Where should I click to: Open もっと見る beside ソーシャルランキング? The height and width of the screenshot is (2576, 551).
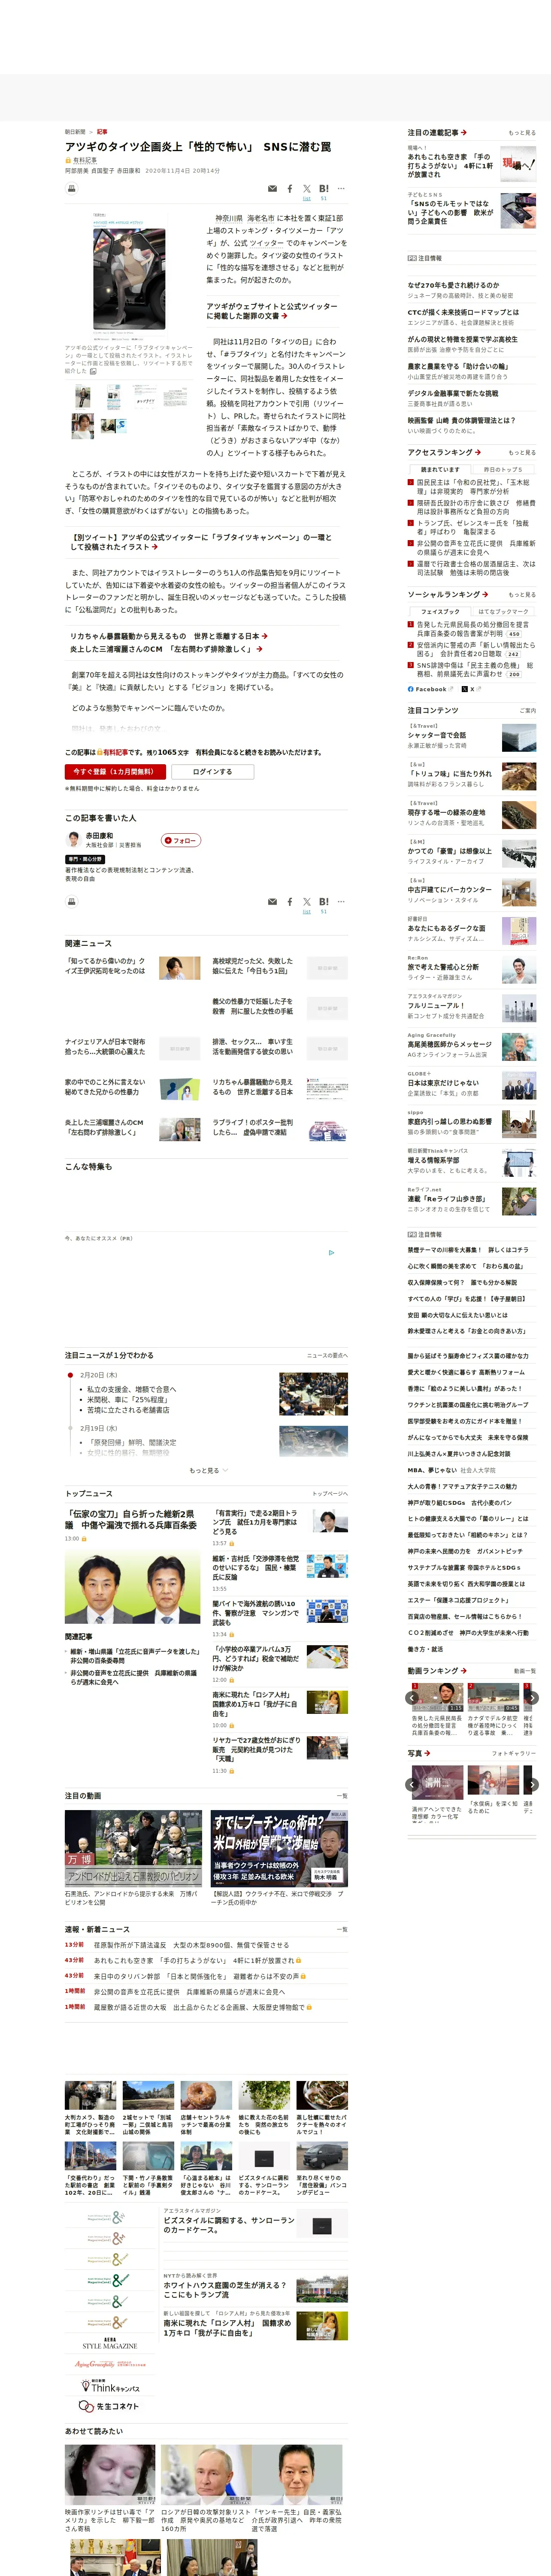pos(521,594)
